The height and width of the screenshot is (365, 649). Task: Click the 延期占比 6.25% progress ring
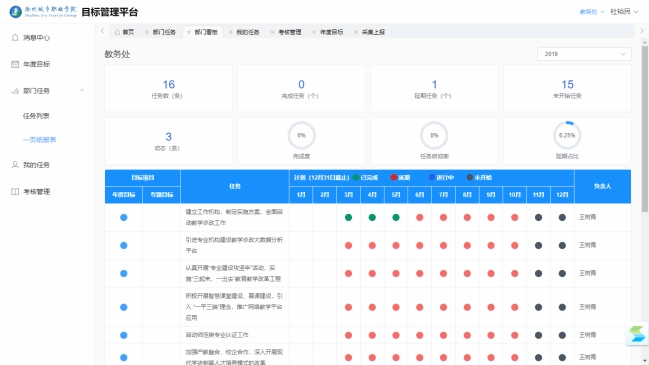coord(567,135)
